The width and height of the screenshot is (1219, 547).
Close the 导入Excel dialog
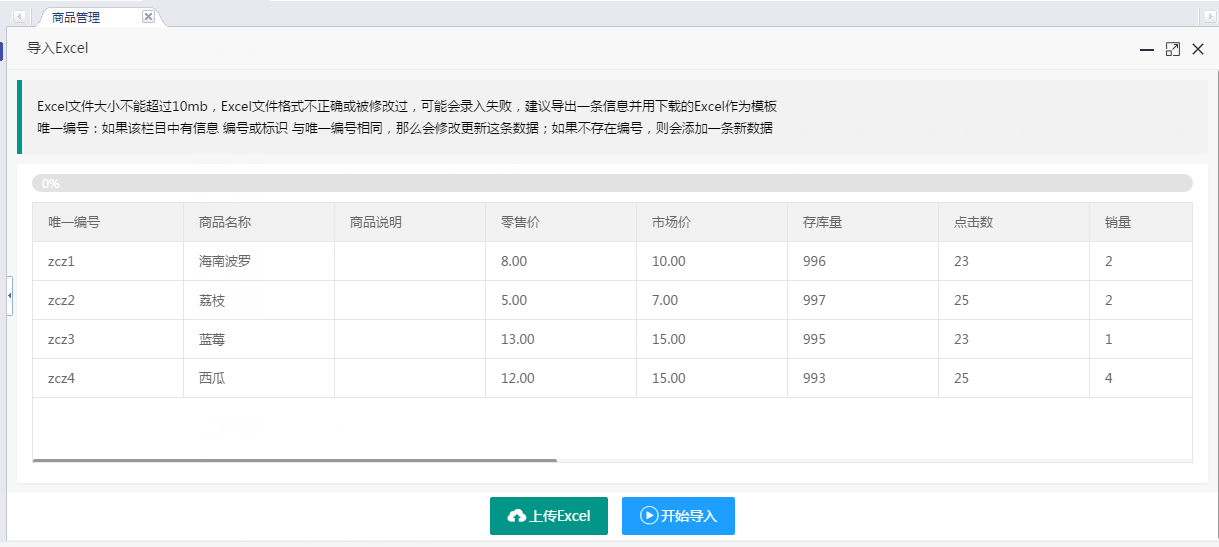(x=1198, y=49)
